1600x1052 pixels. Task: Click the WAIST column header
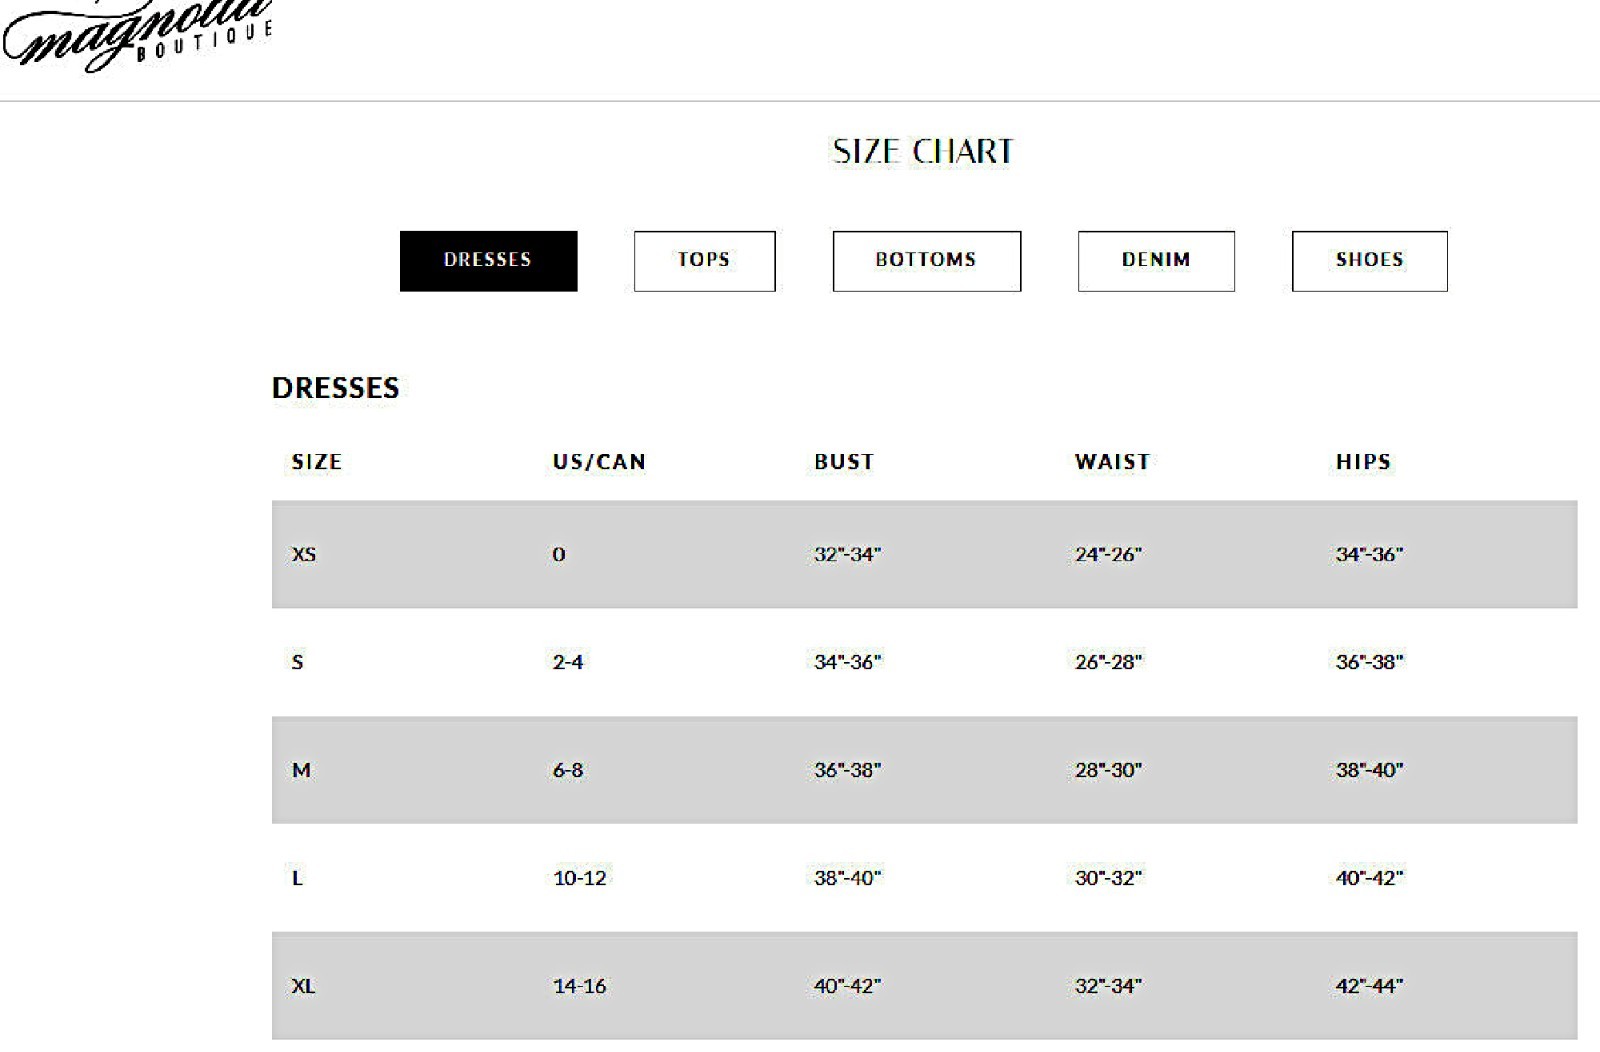(1112, 462)
